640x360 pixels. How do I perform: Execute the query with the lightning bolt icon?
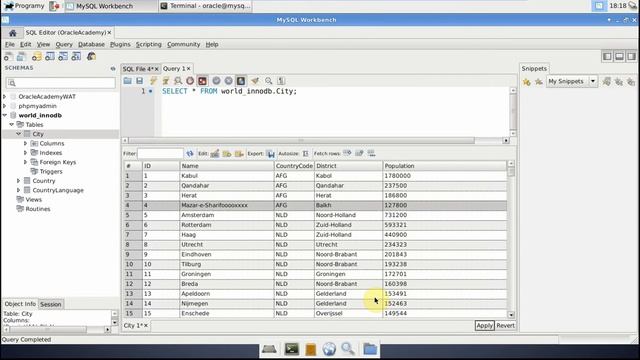click(153, 81)
